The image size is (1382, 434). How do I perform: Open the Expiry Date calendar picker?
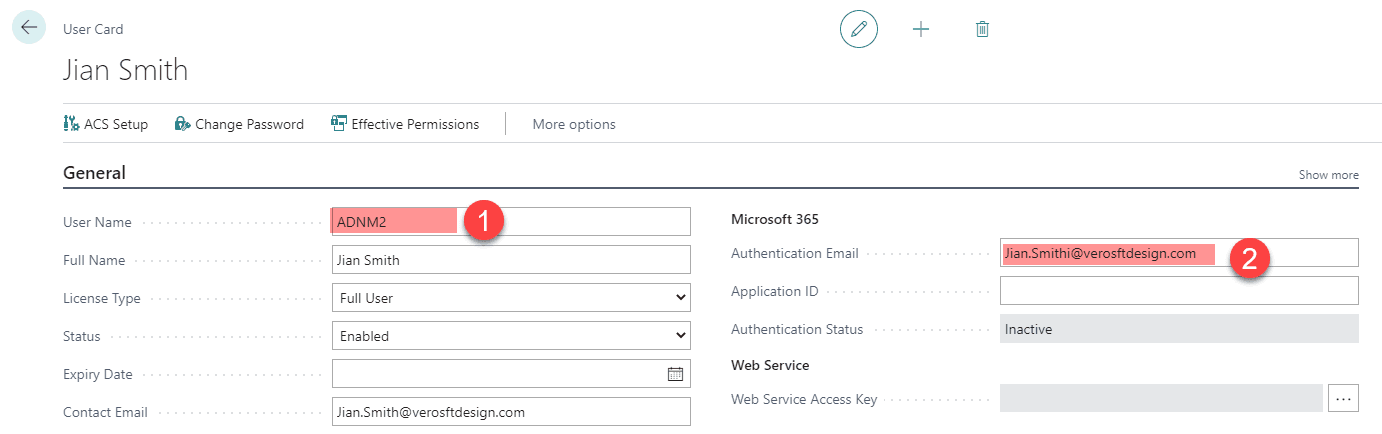[675, 374]
